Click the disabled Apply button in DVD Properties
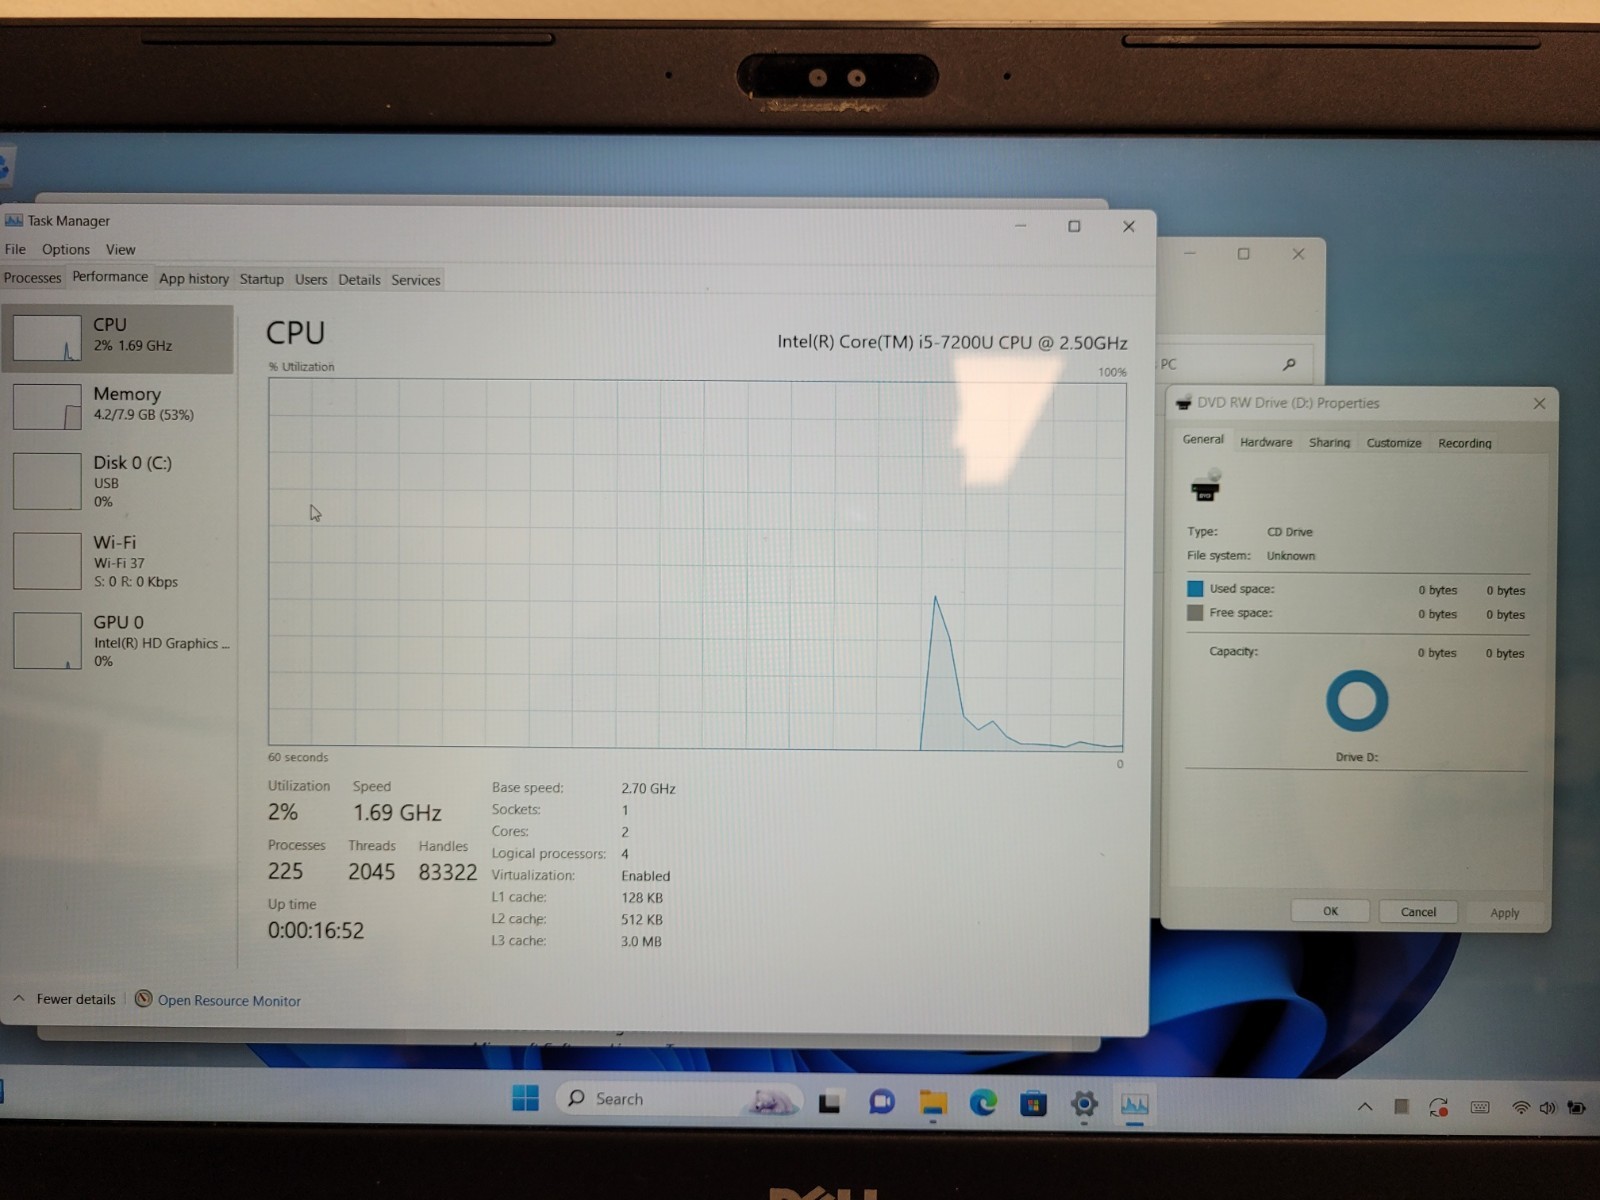Viewport: 1600px width, 1200px height. tap(1505, 913)
